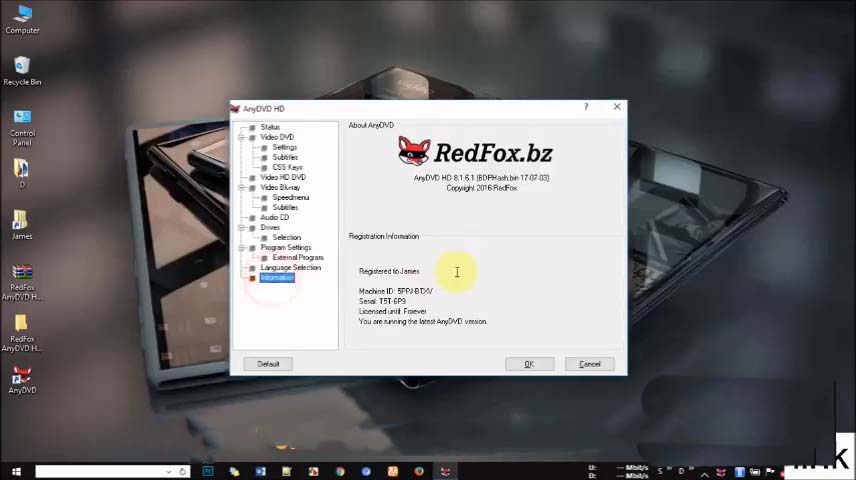Click the "Licensed until: Forever" line
Image resolution: width=856 pixels, height=480 pixels.
point(393,311)
